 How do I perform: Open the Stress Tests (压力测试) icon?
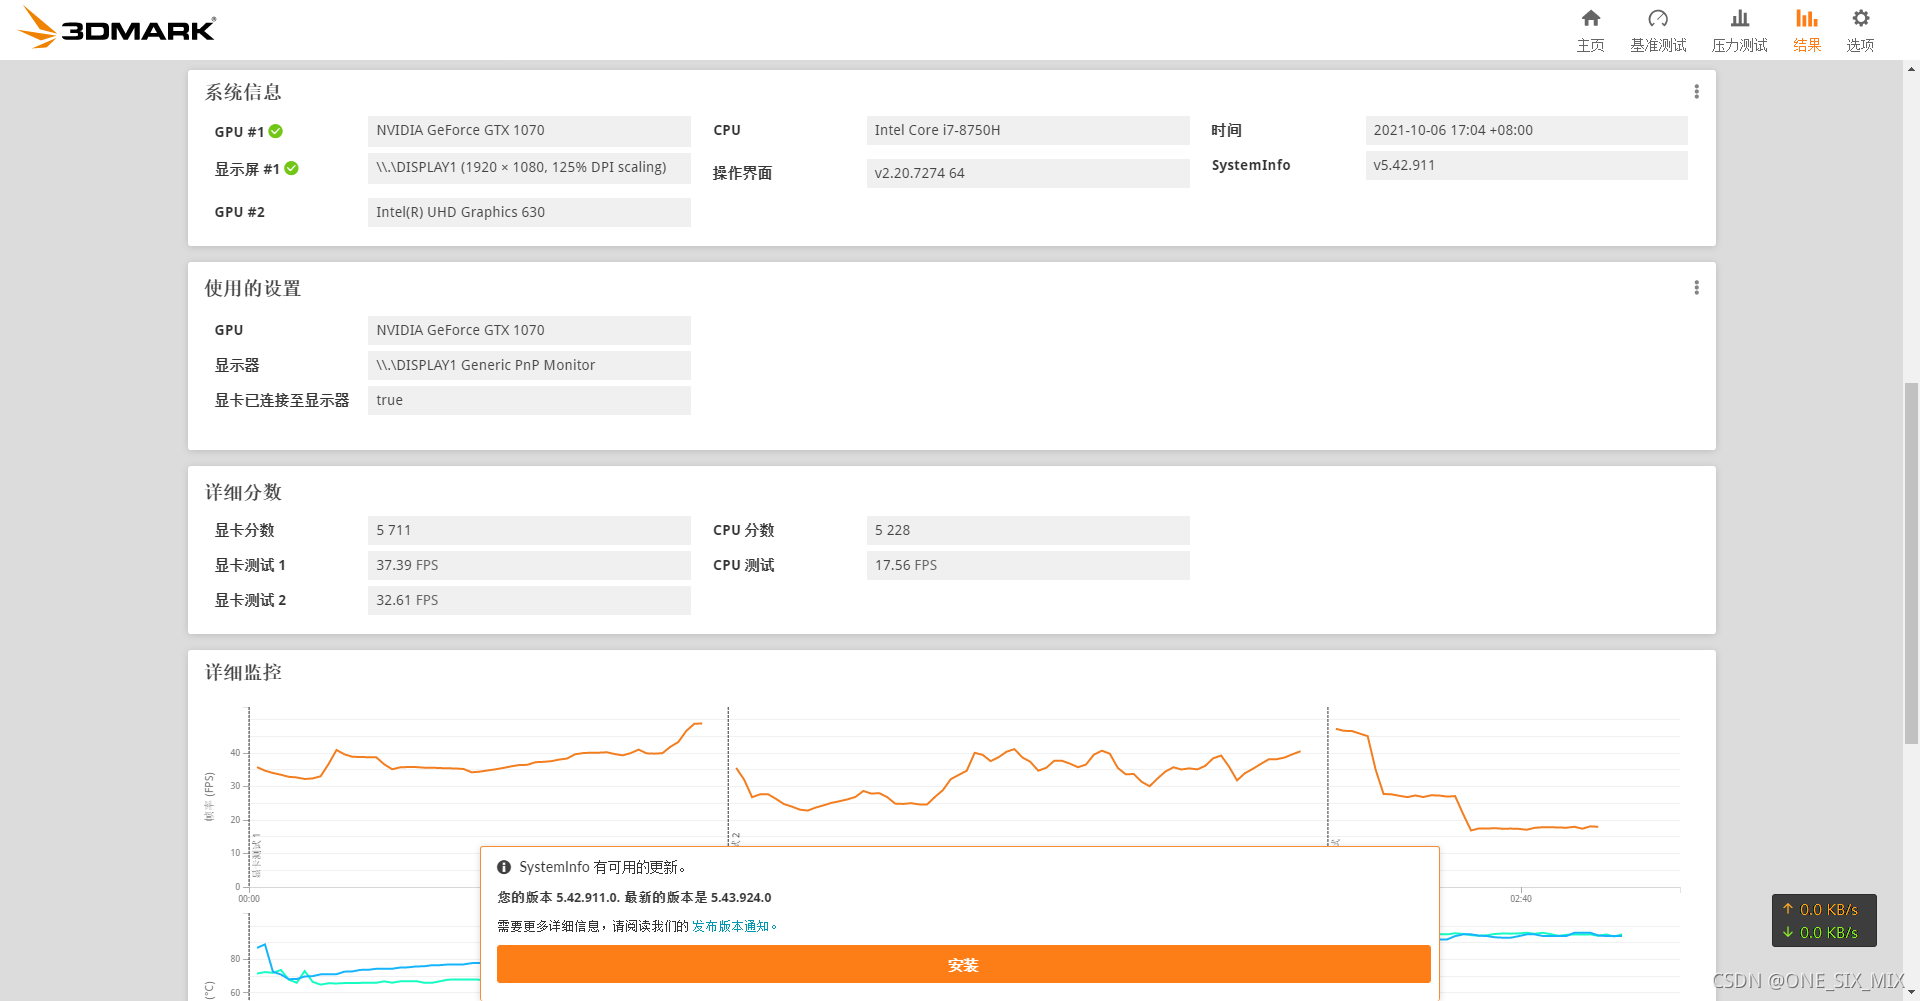coord(1740,18)
